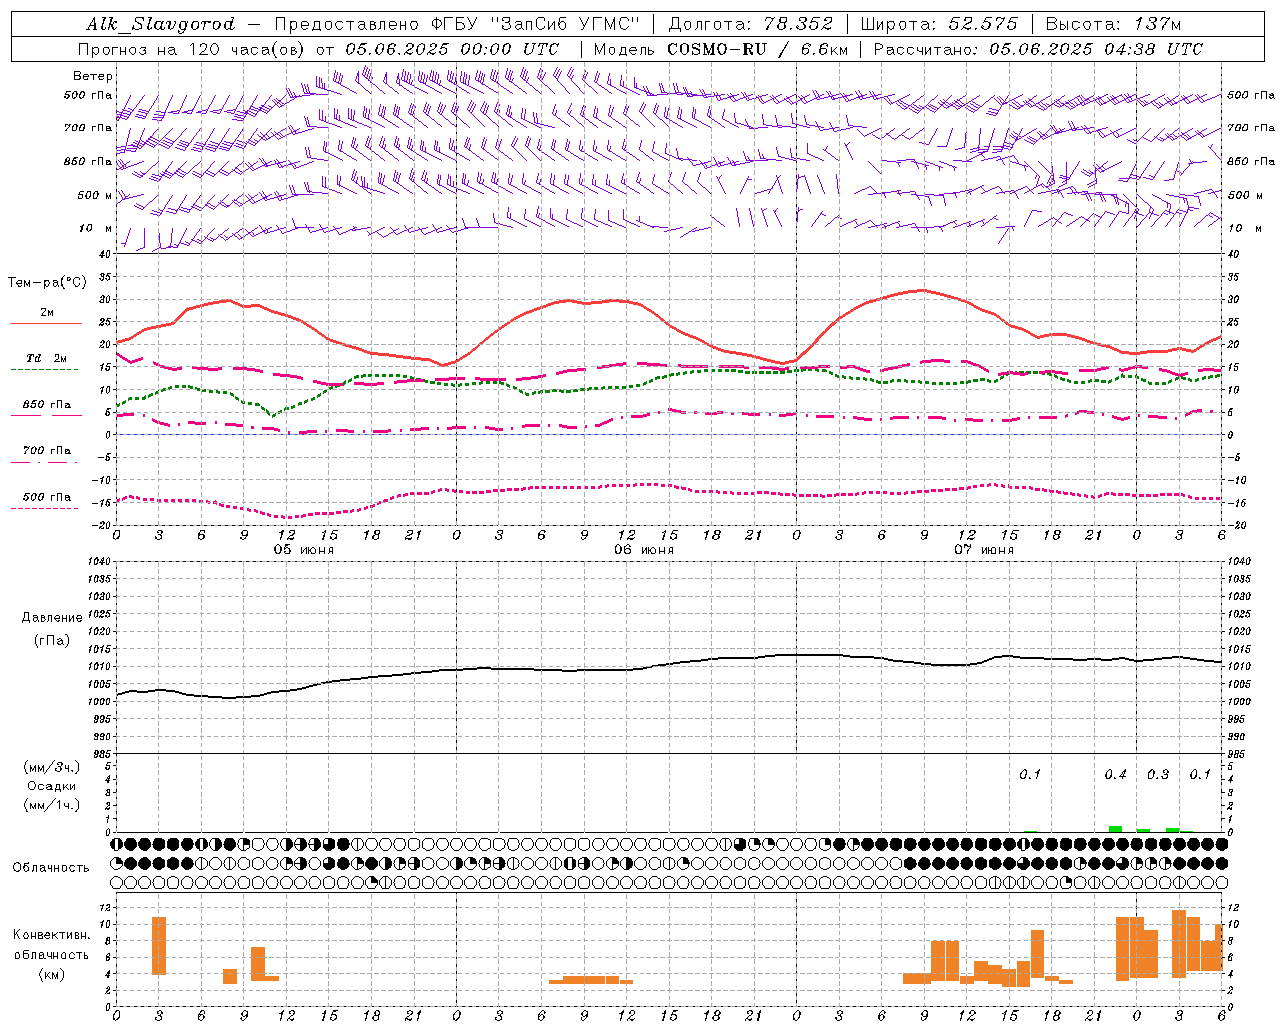Click the (мм/1ч.) precipitation unit label

(x=52, y=805)
